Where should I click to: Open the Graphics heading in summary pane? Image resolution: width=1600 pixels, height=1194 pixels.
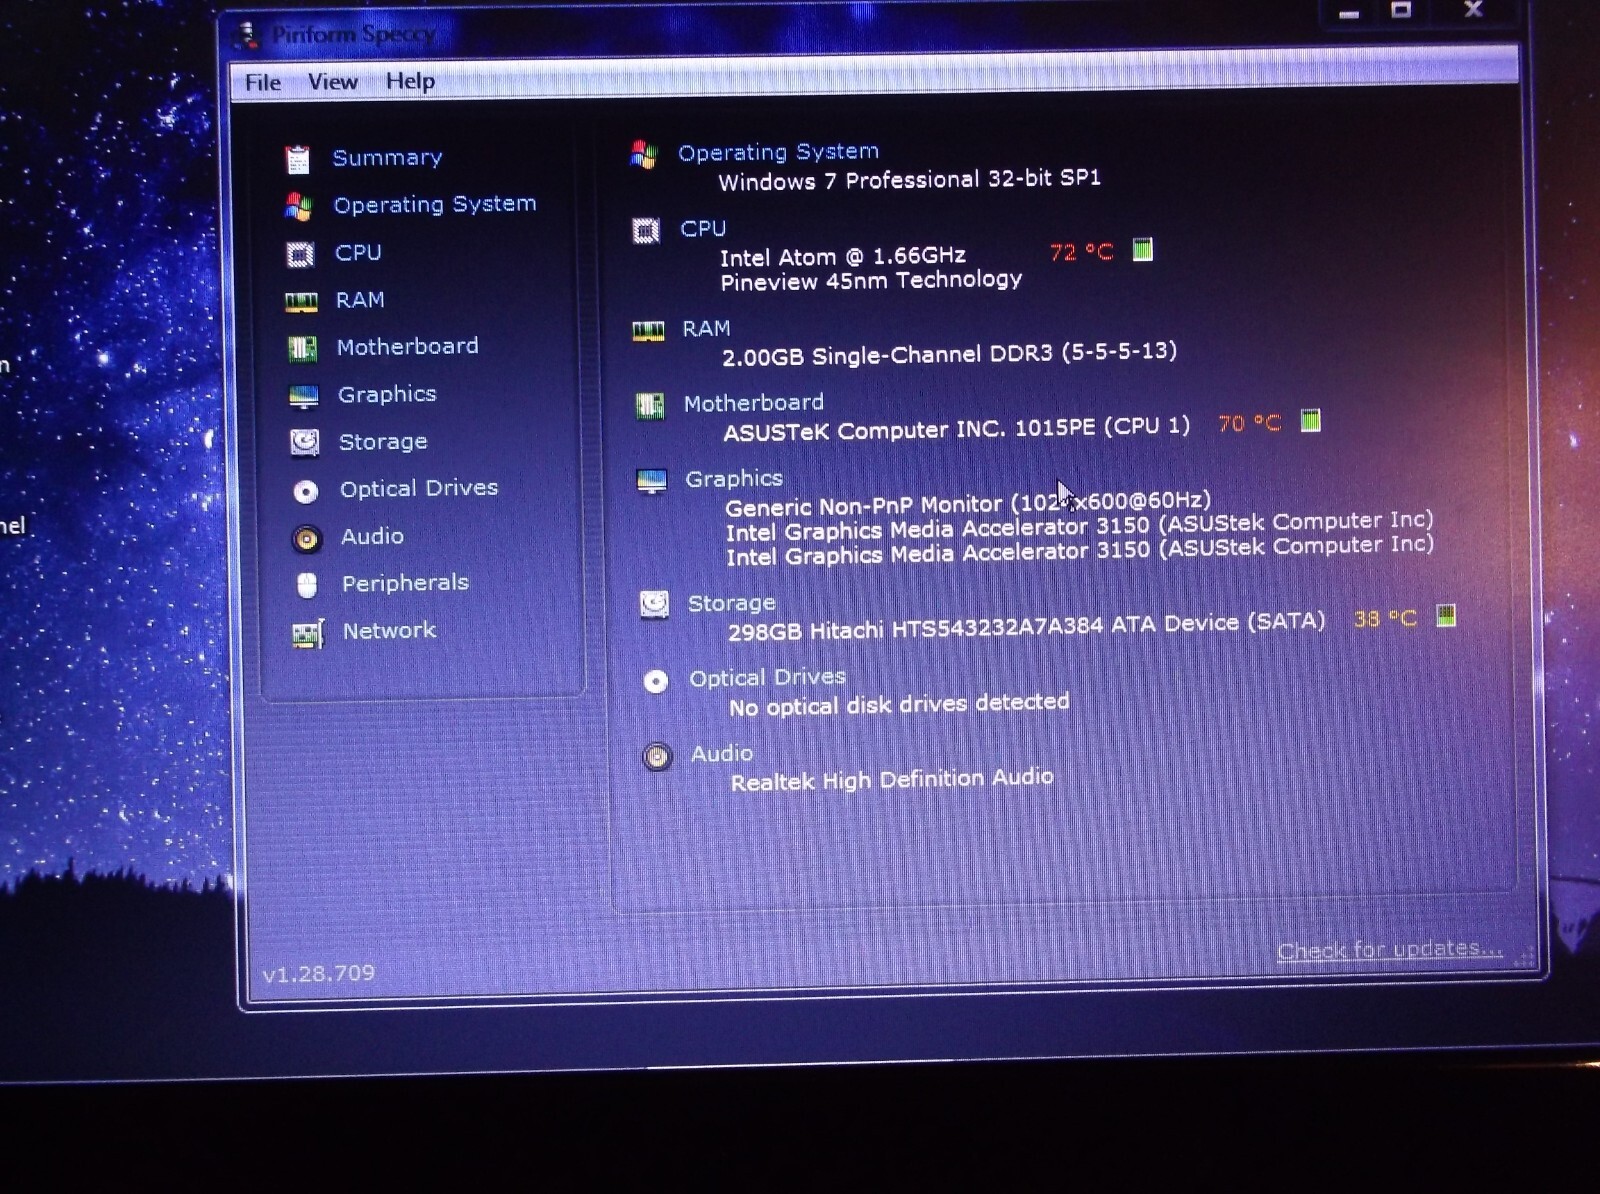pyautogui.click(x=734, y=479)
